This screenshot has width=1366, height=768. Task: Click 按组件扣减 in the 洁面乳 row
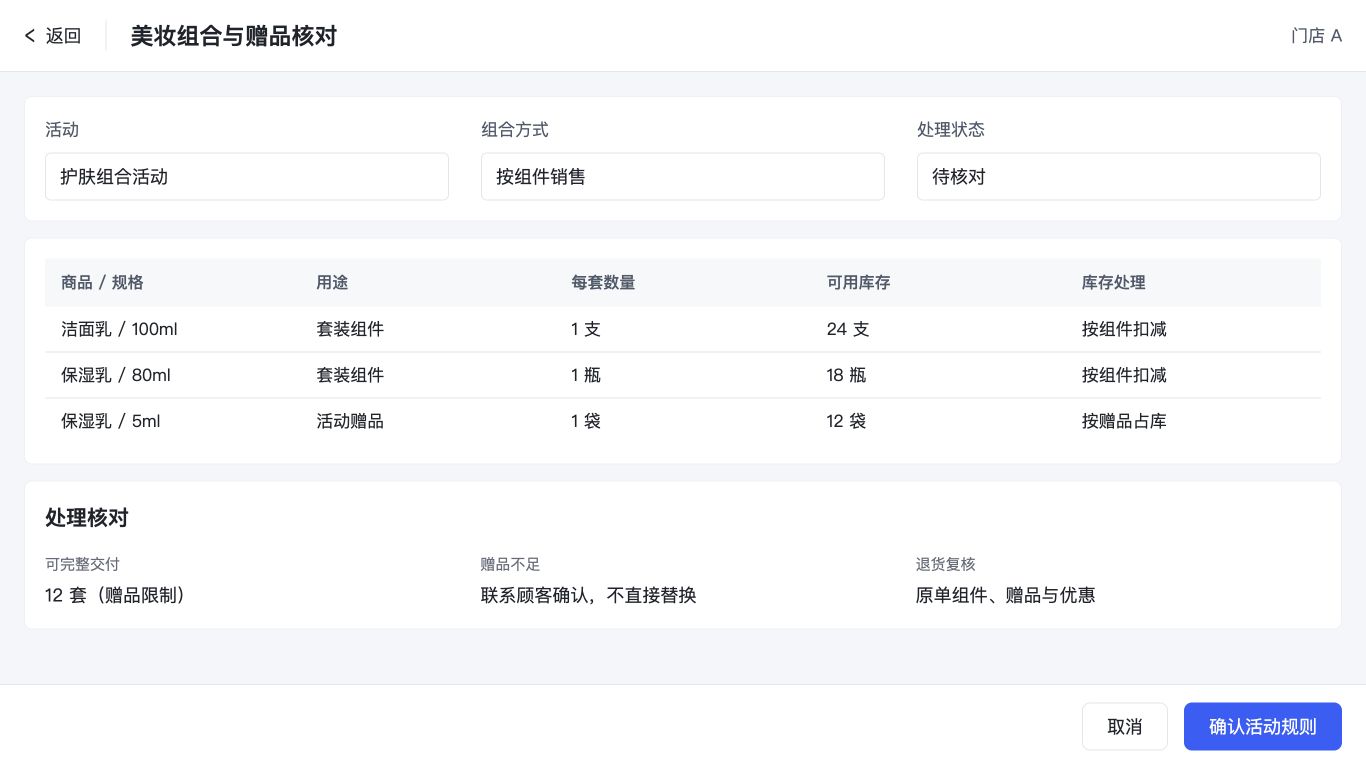[1124, 329]
